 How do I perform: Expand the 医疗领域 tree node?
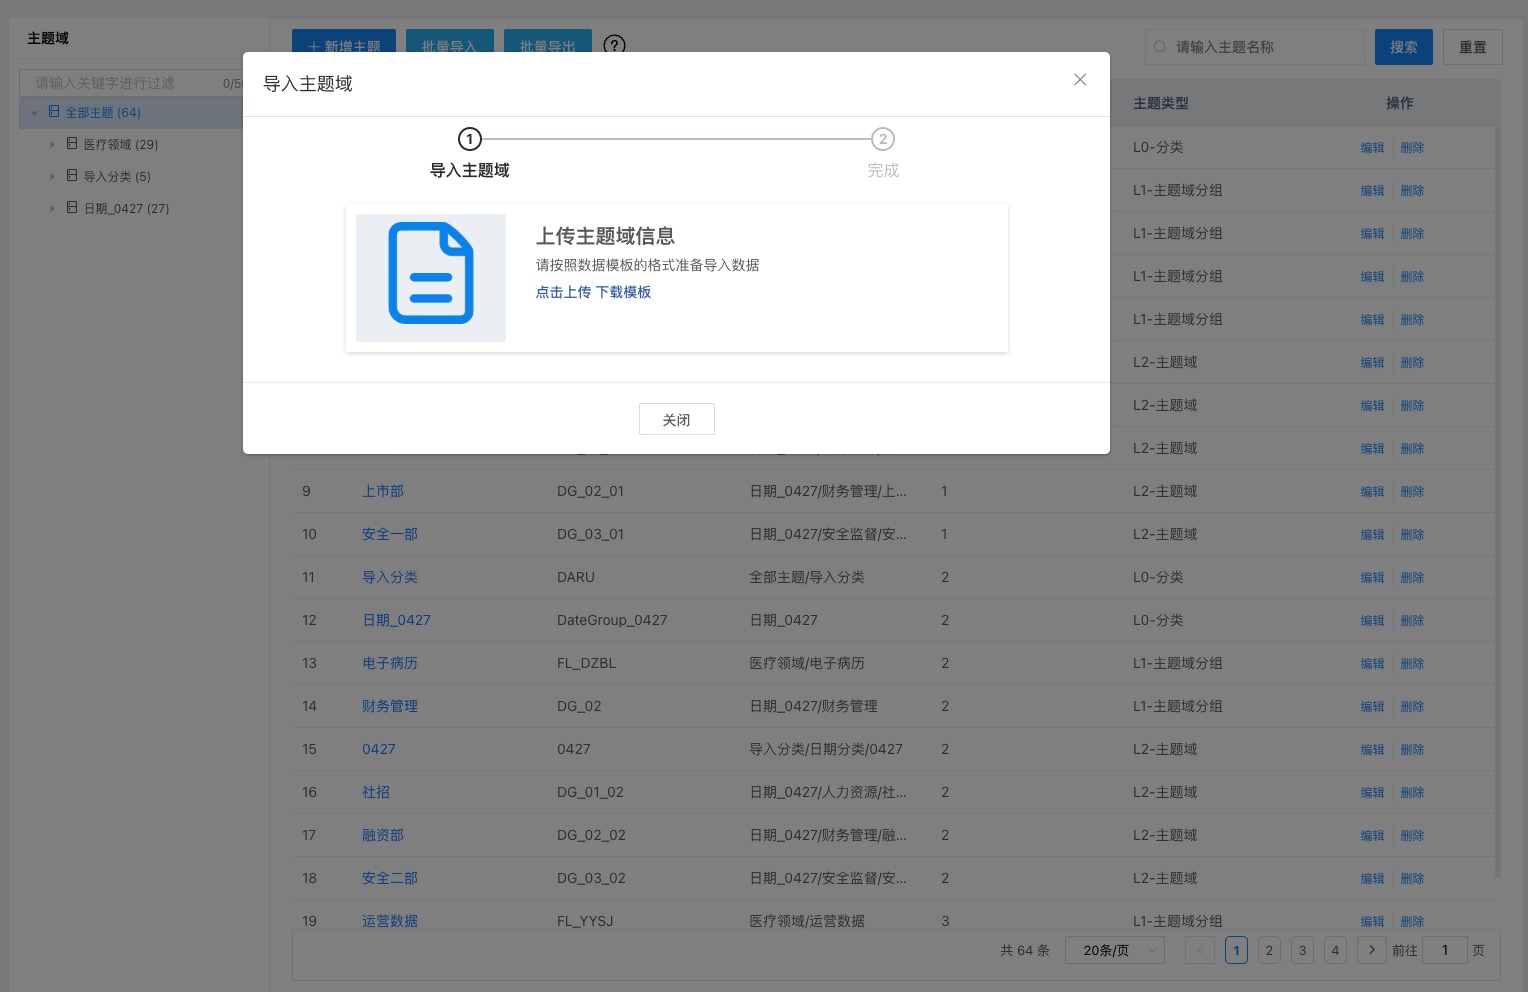53,145
